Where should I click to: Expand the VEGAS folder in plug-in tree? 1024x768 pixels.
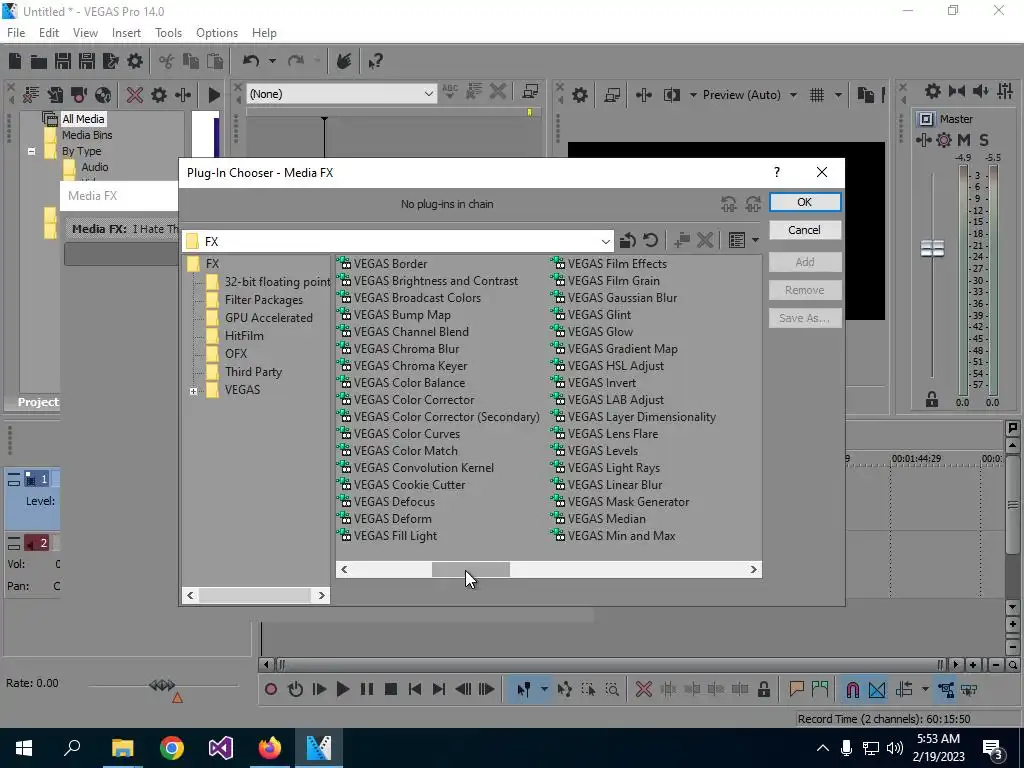tap(193, 391)
